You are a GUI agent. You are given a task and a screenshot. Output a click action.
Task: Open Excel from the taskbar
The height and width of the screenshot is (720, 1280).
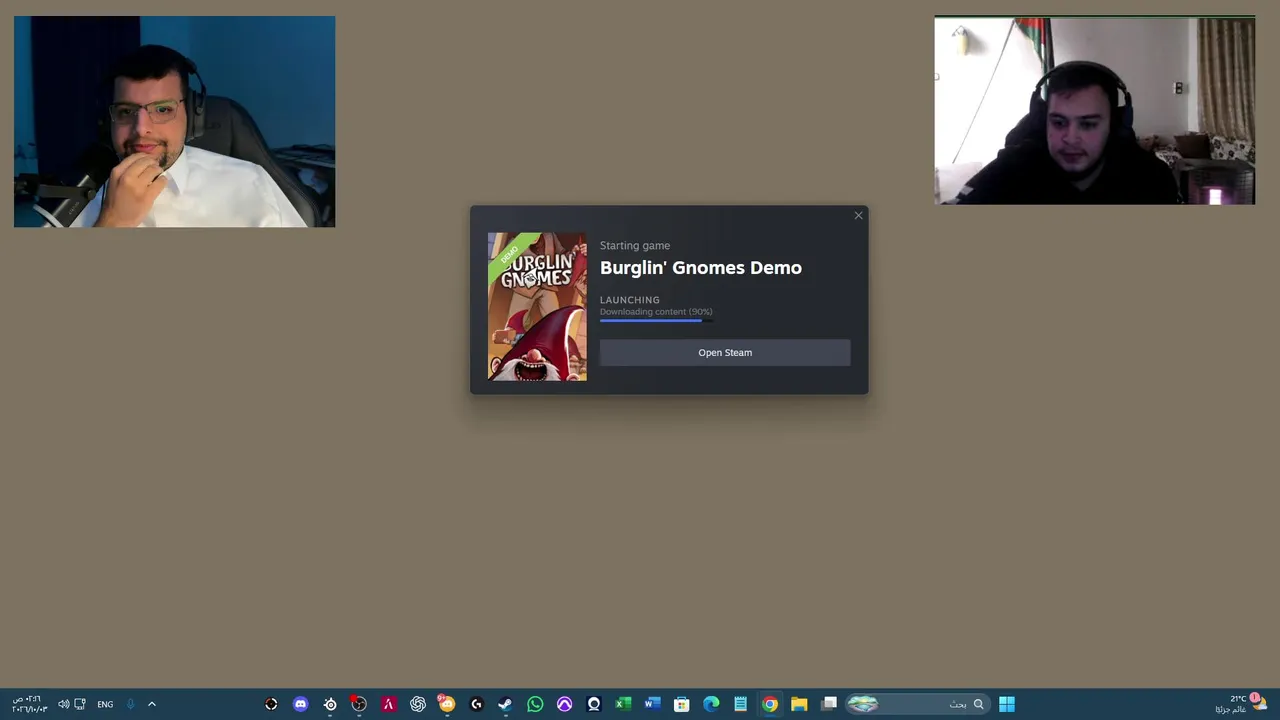tap(623, 704)
